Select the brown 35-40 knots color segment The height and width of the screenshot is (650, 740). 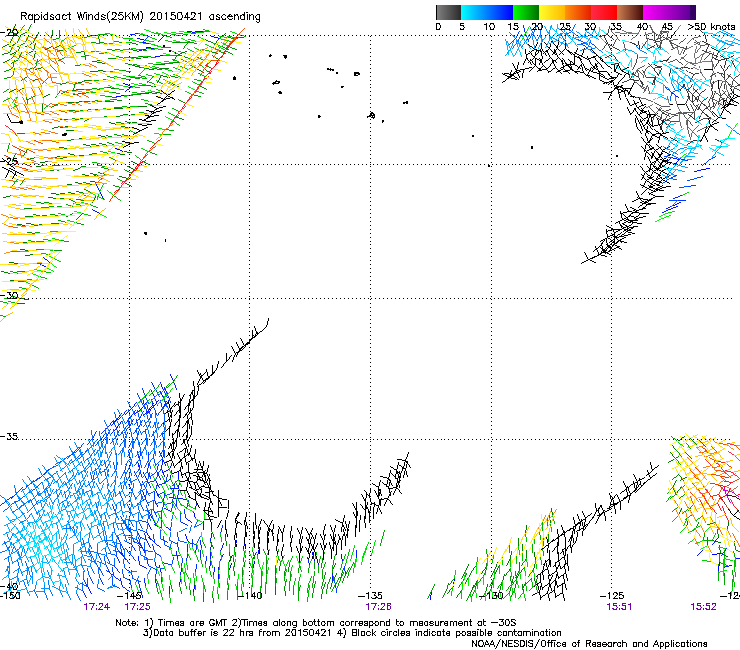coord(630,12)
